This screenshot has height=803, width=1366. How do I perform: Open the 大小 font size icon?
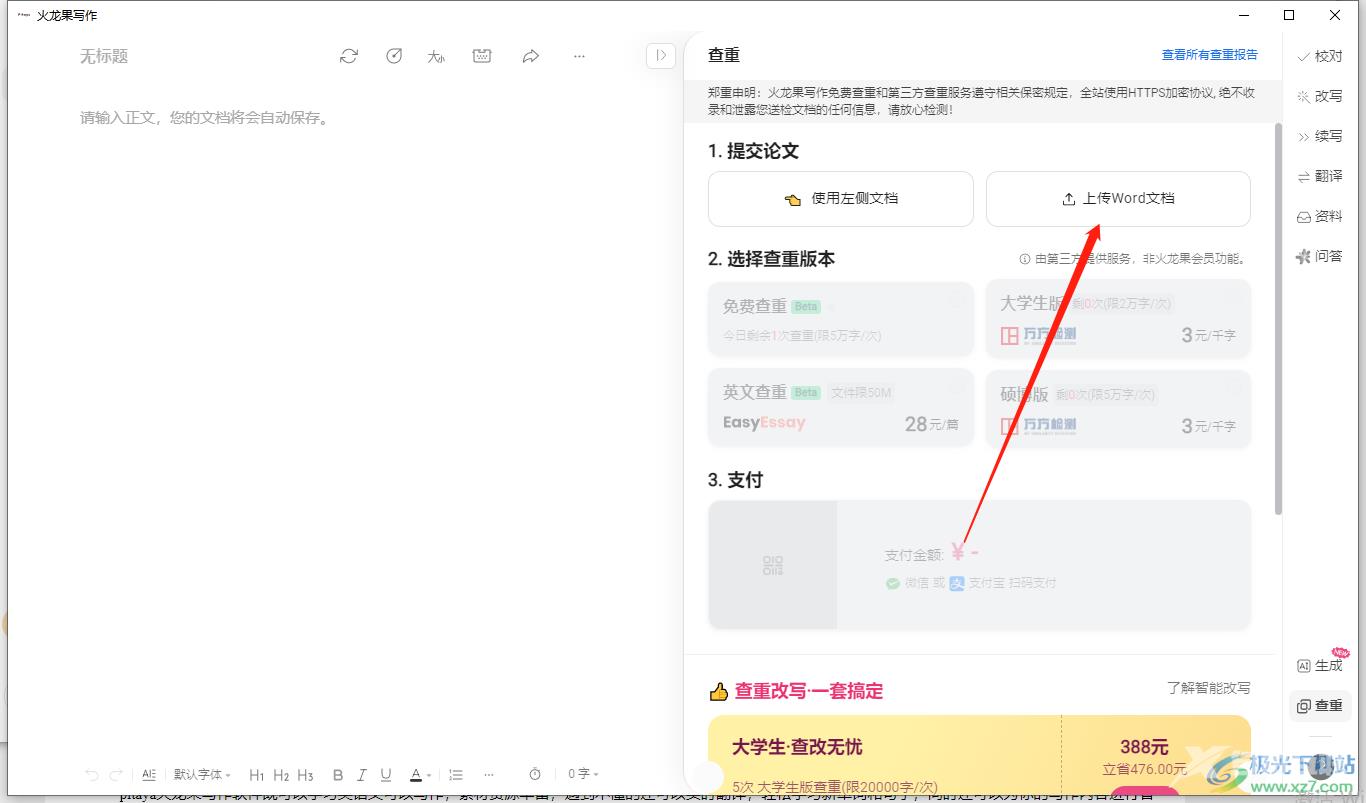click(436, 57)
